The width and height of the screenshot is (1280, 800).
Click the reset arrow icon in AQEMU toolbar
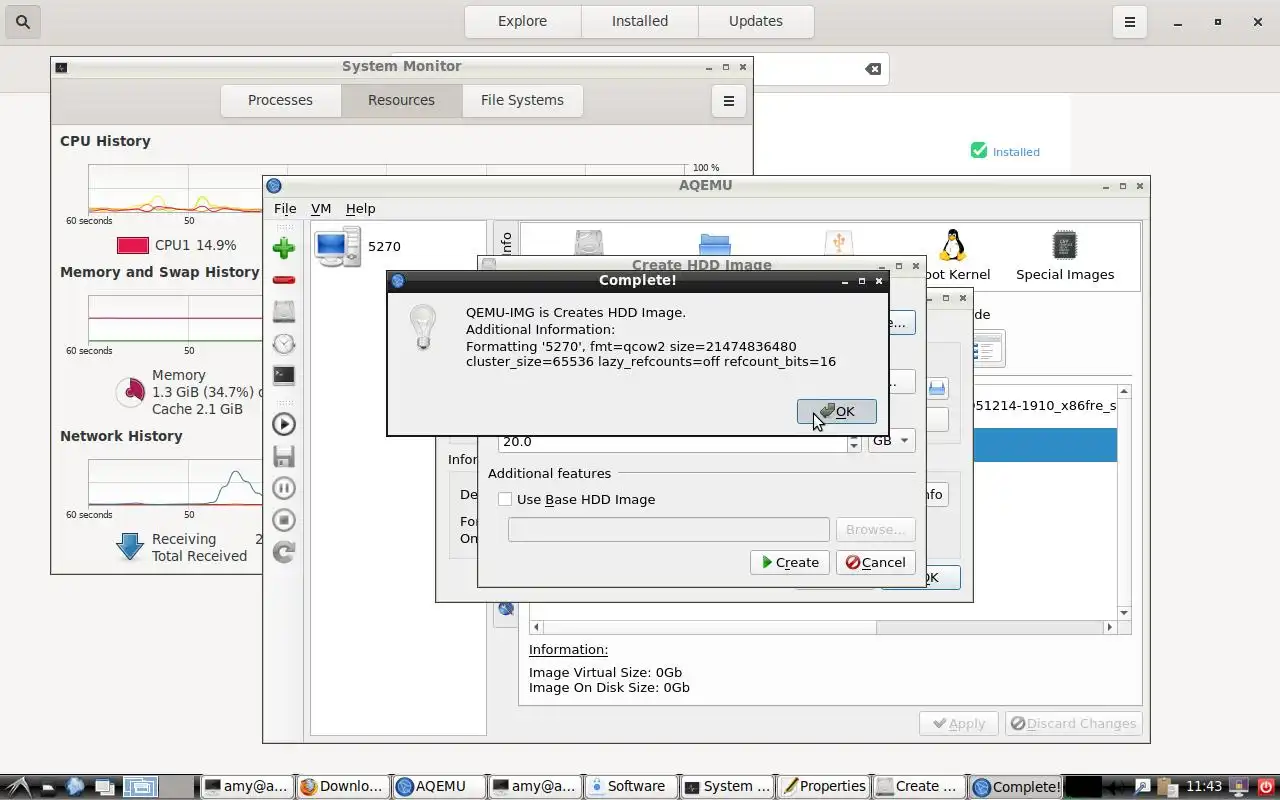[284, 552]
